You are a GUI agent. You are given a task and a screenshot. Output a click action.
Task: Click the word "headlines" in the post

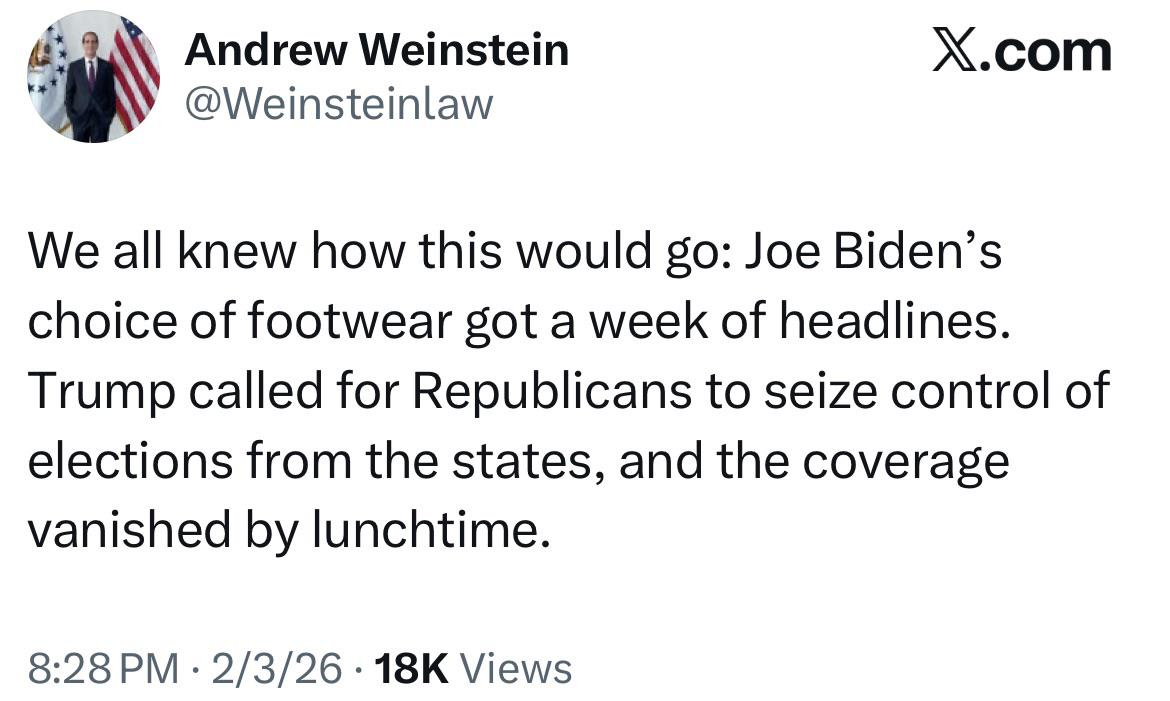pyautogui.click(x=883, y=323)
